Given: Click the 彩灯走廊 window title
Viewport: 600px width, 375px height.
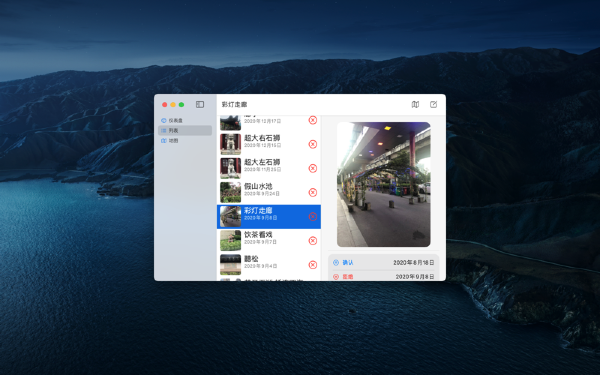Looking at the screenshot, I should [234, 104].
